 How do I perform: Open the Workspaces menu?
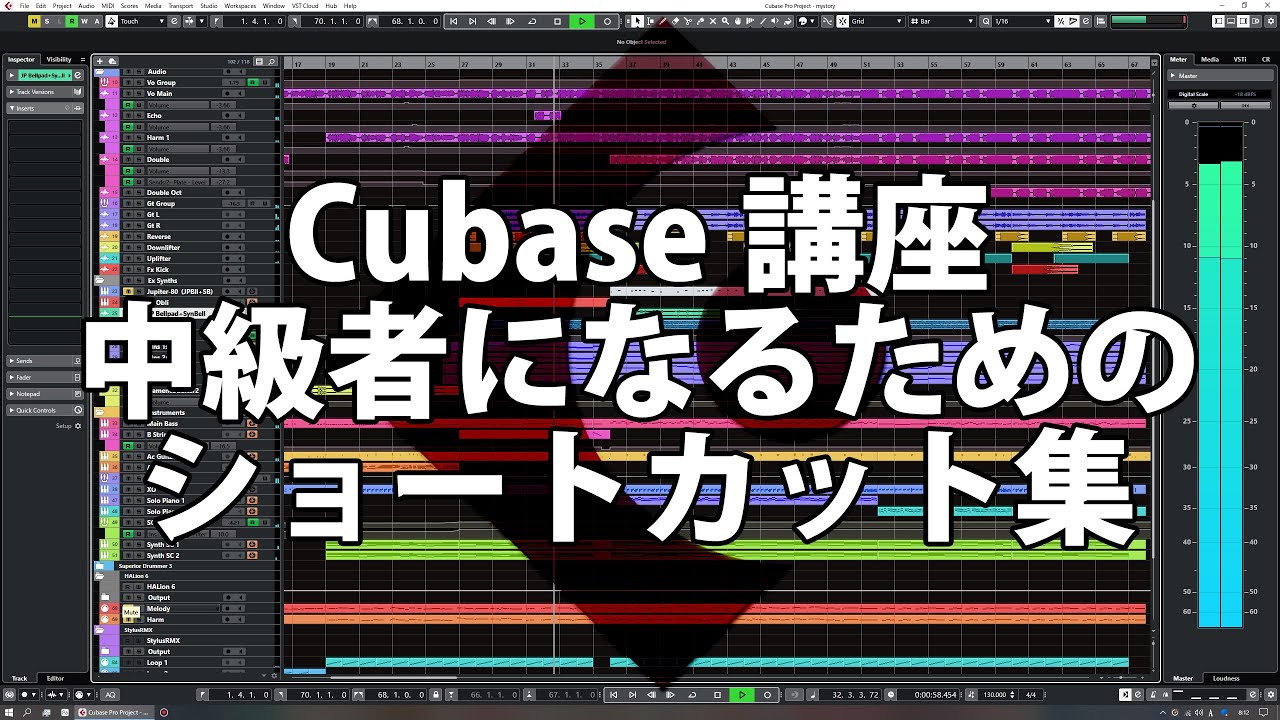[240, 6]
